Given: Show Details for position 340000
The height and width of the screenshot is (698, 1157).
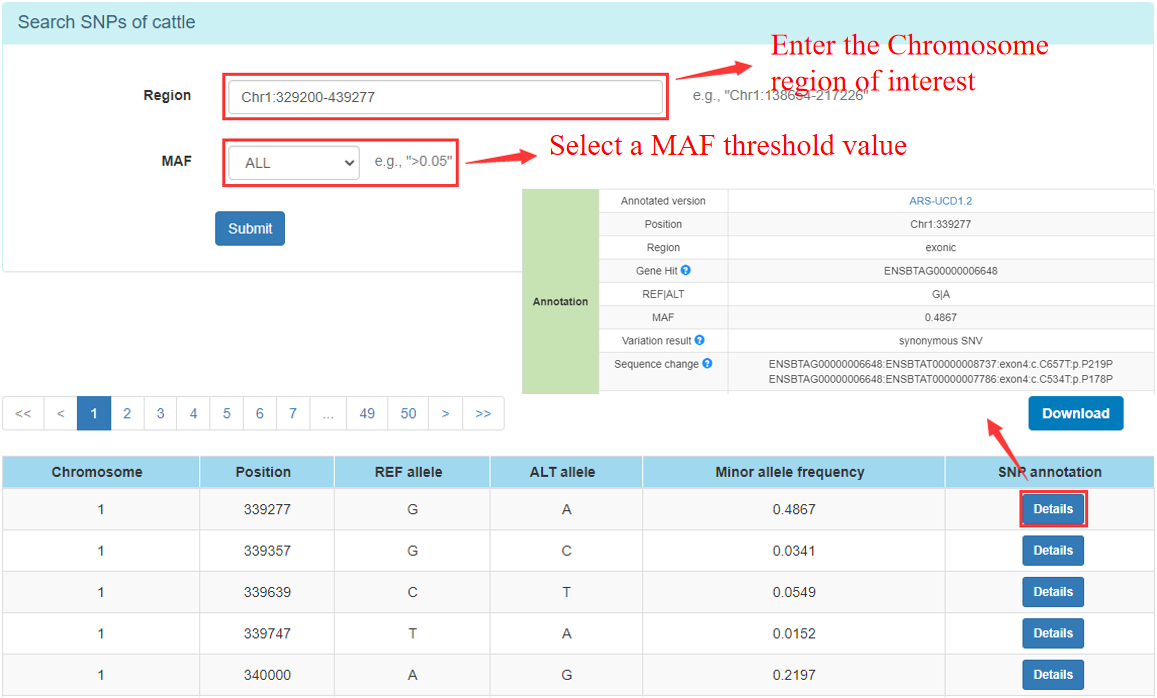Looking at the screenshot, I should [x=1052, y=675].
